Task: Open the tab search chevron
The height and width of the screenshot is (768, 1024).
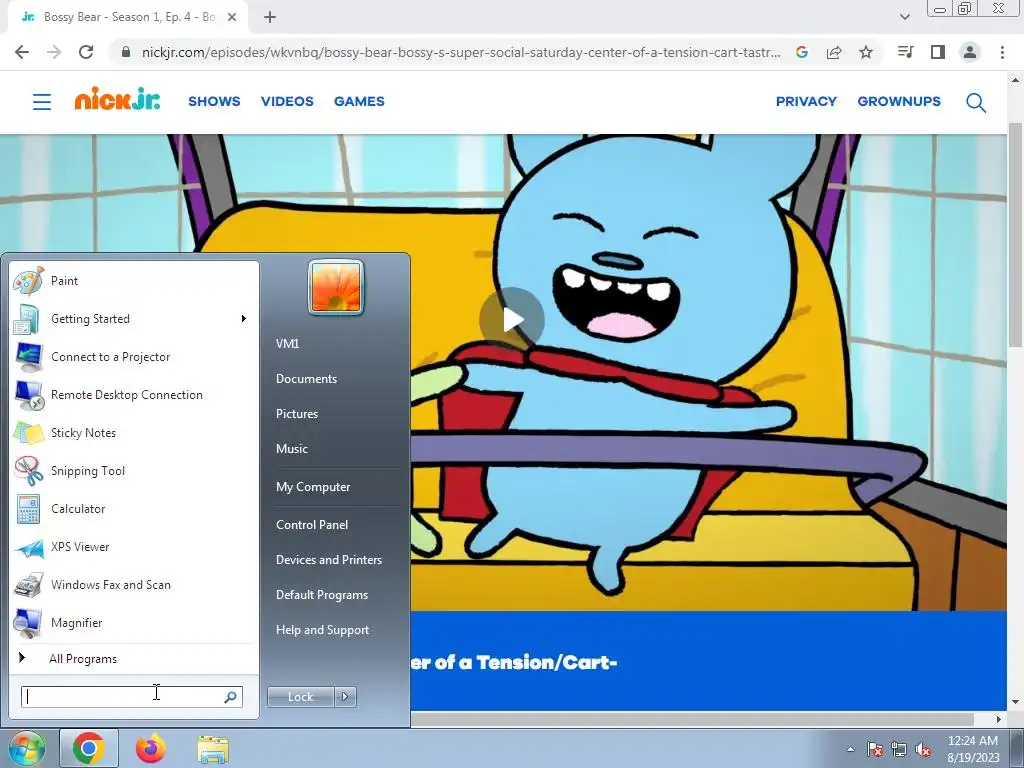Action: click(x=904, y=17)
